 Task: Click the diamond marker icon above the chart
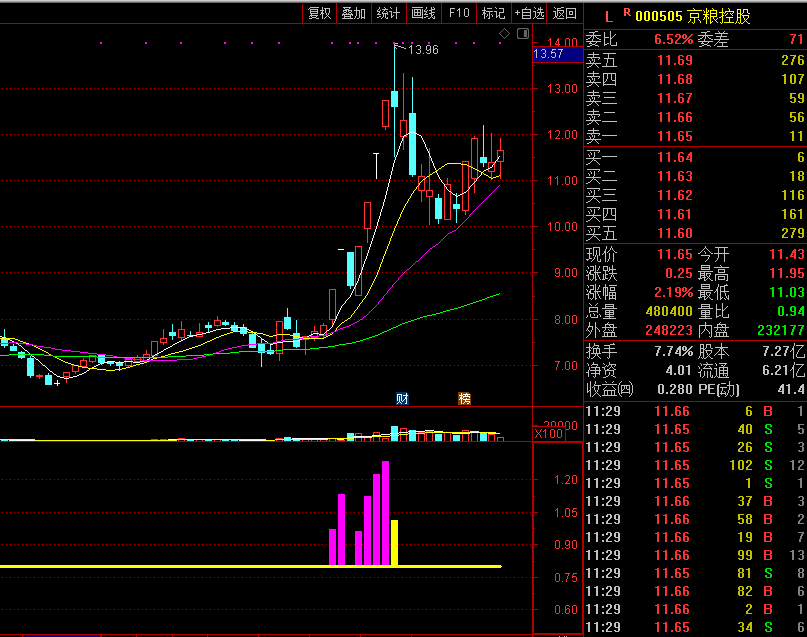(504, 34)
